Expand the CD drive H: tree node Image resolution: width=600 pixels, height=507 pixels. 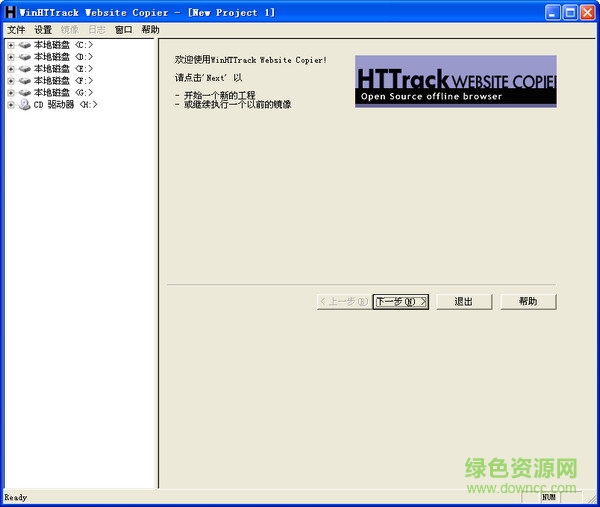coord(11,105)
